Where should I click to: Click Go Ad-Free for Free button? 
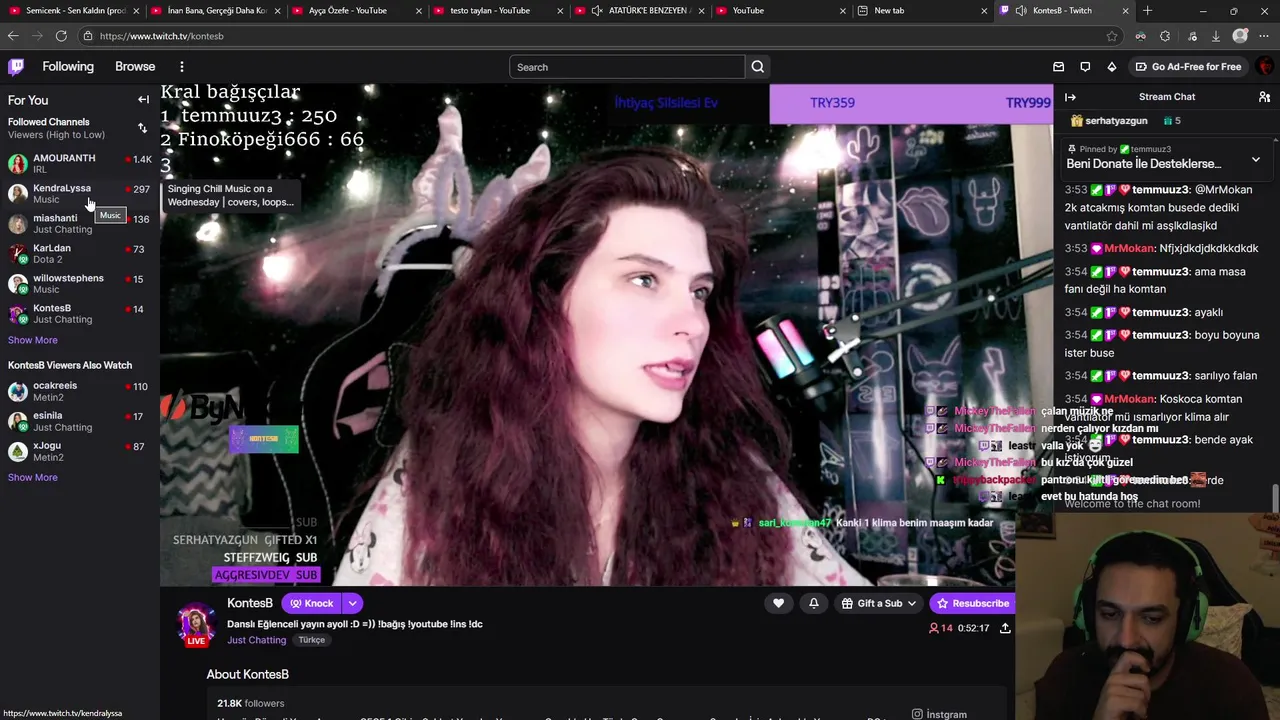click(x=1188, y=67)
